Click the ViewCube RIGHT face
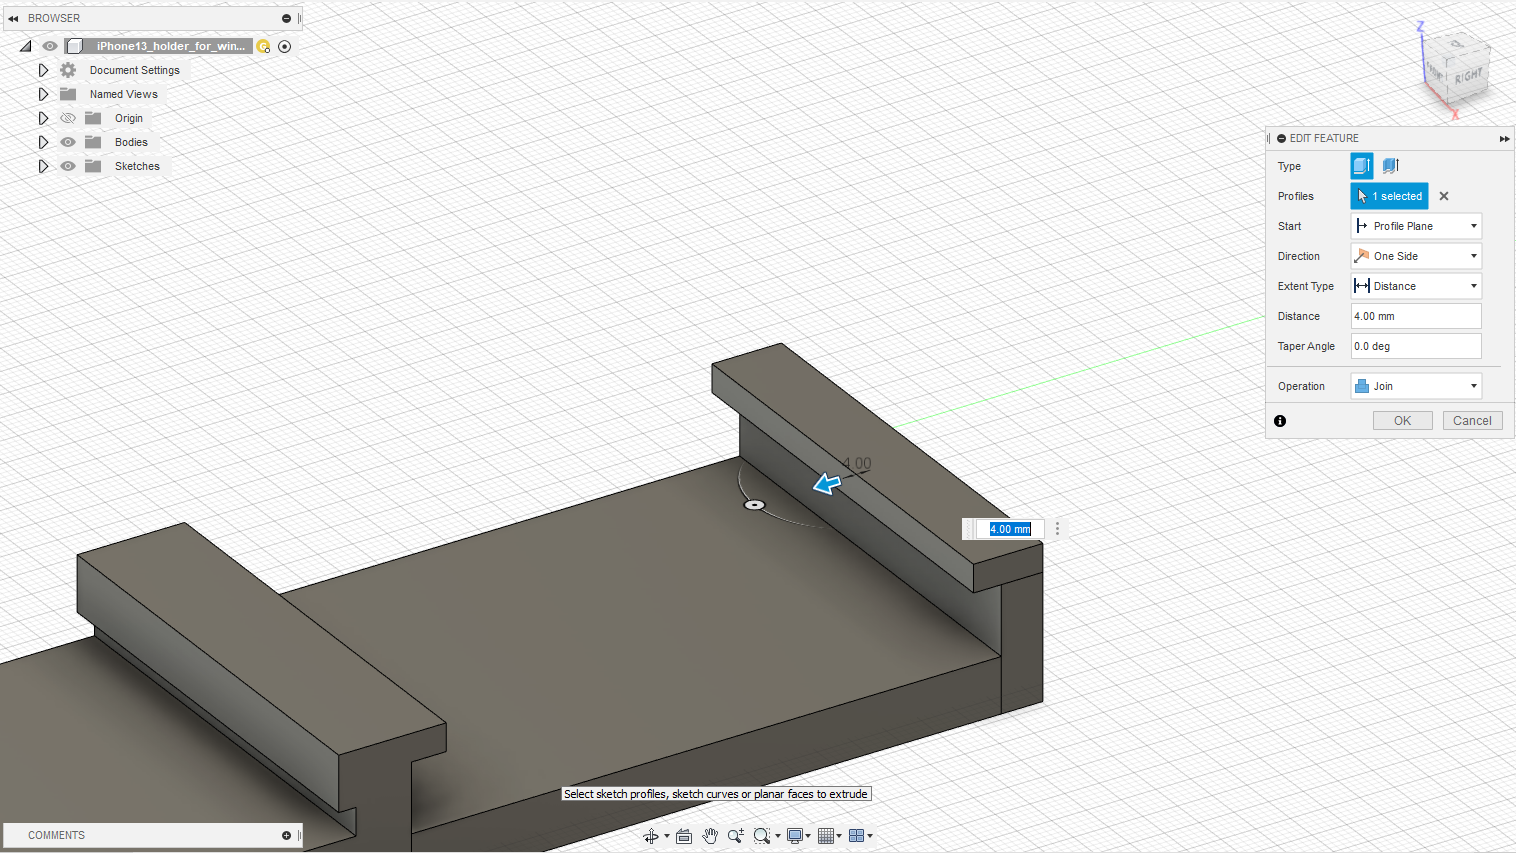 (1468, 75)
